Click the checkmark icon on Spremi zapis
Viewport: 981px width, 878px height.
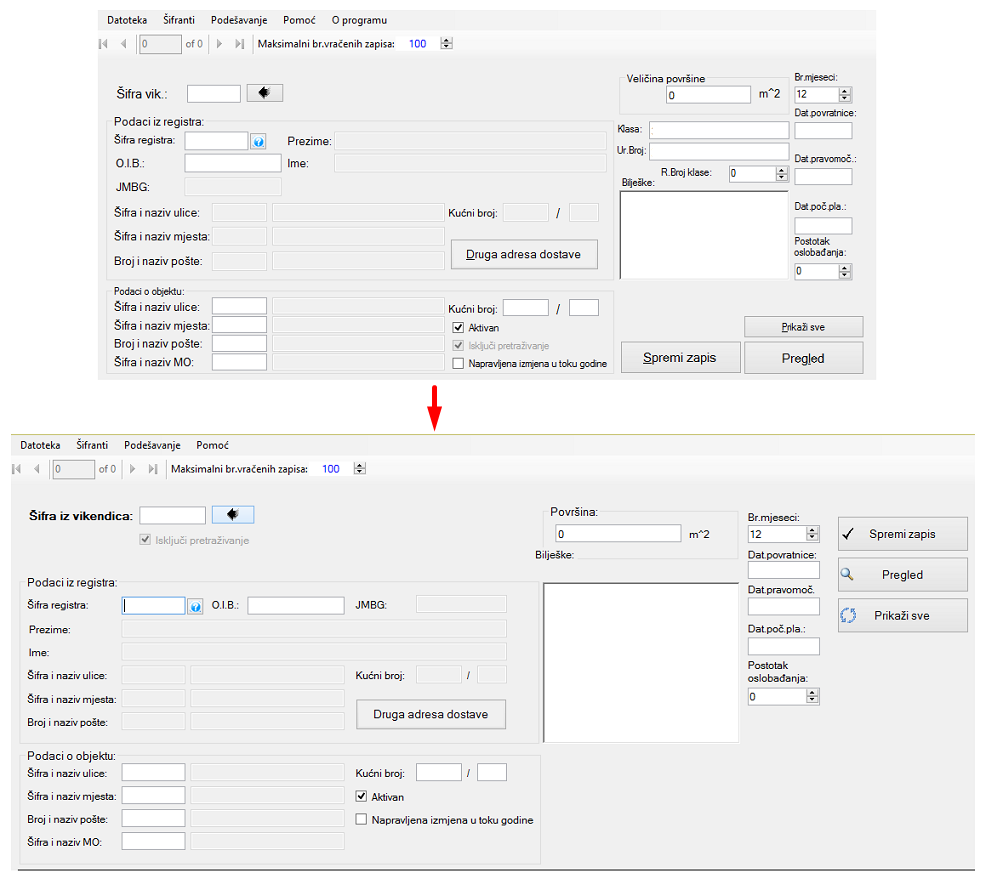847,534
